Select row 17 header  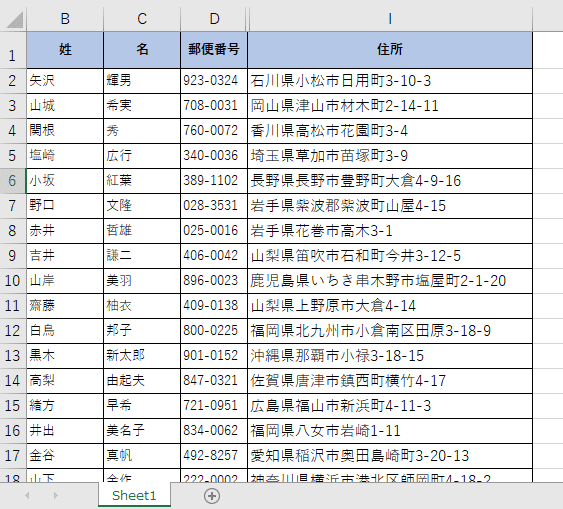point(13,456)
